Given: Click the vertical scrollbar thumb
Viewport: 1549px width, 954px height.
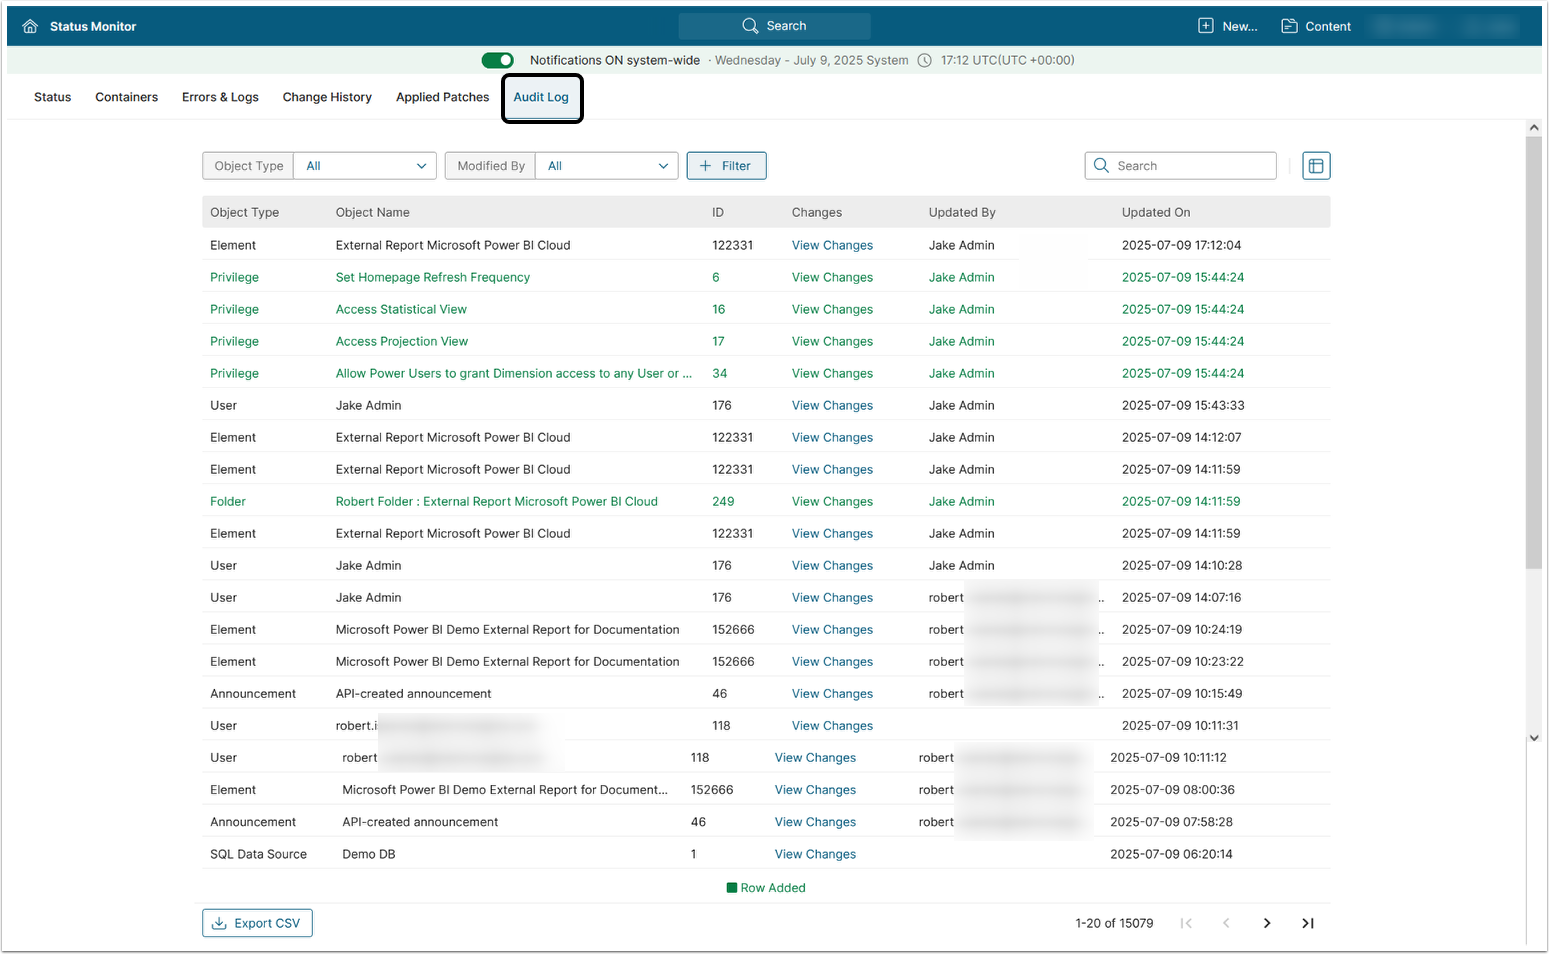Looking at the screenshot, I should 1534,350.
